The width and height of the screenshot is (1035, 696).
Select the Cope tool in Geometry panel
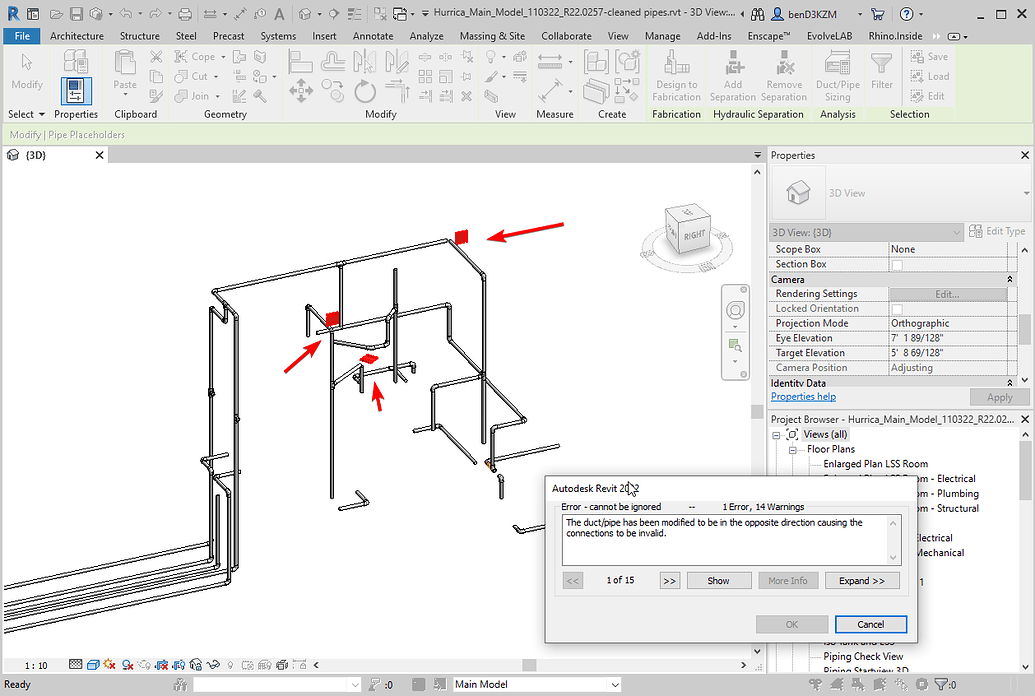point(196,56)
